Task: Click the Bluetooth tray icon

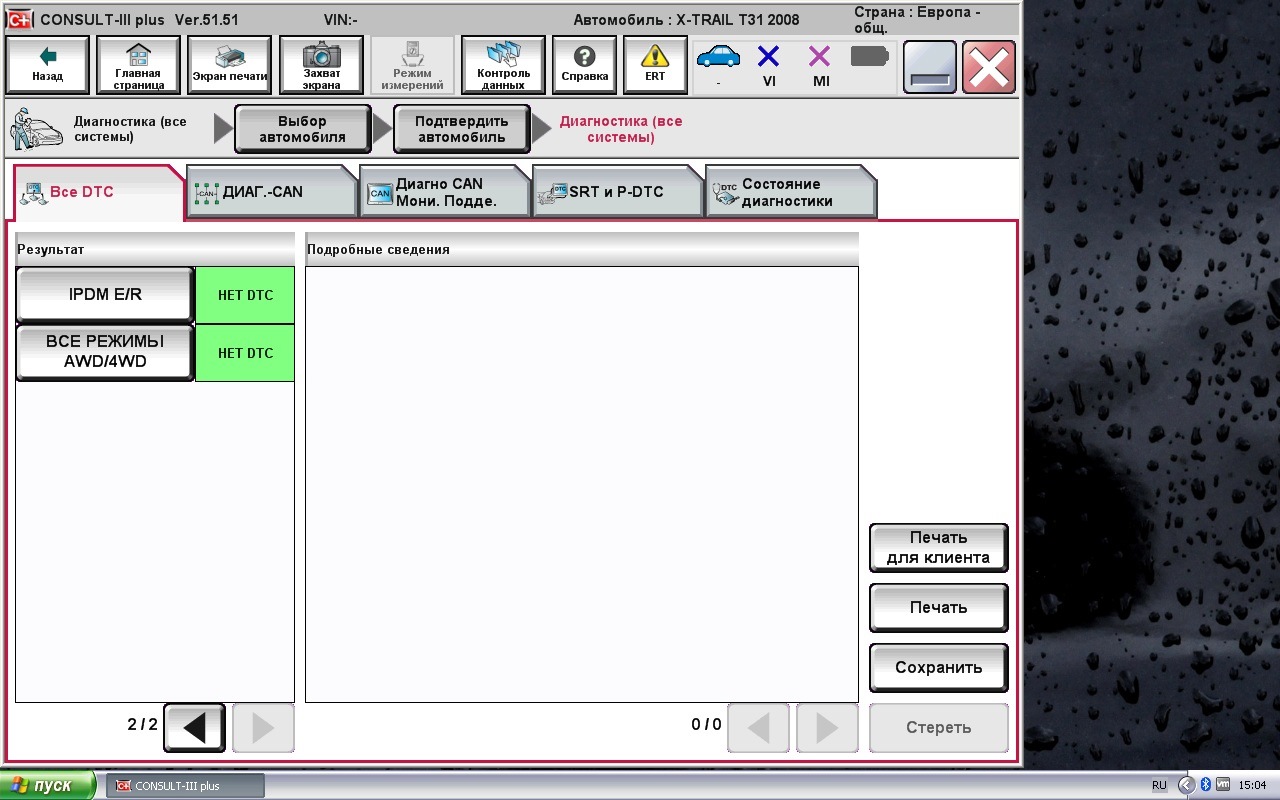Action: point(1205,785)
